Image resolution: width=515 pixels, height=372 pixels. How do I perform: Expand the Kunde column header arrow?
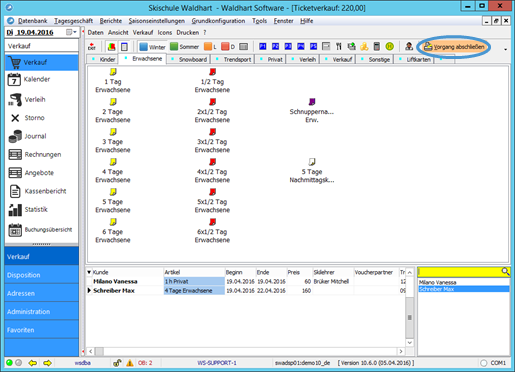tap(89, 272)
